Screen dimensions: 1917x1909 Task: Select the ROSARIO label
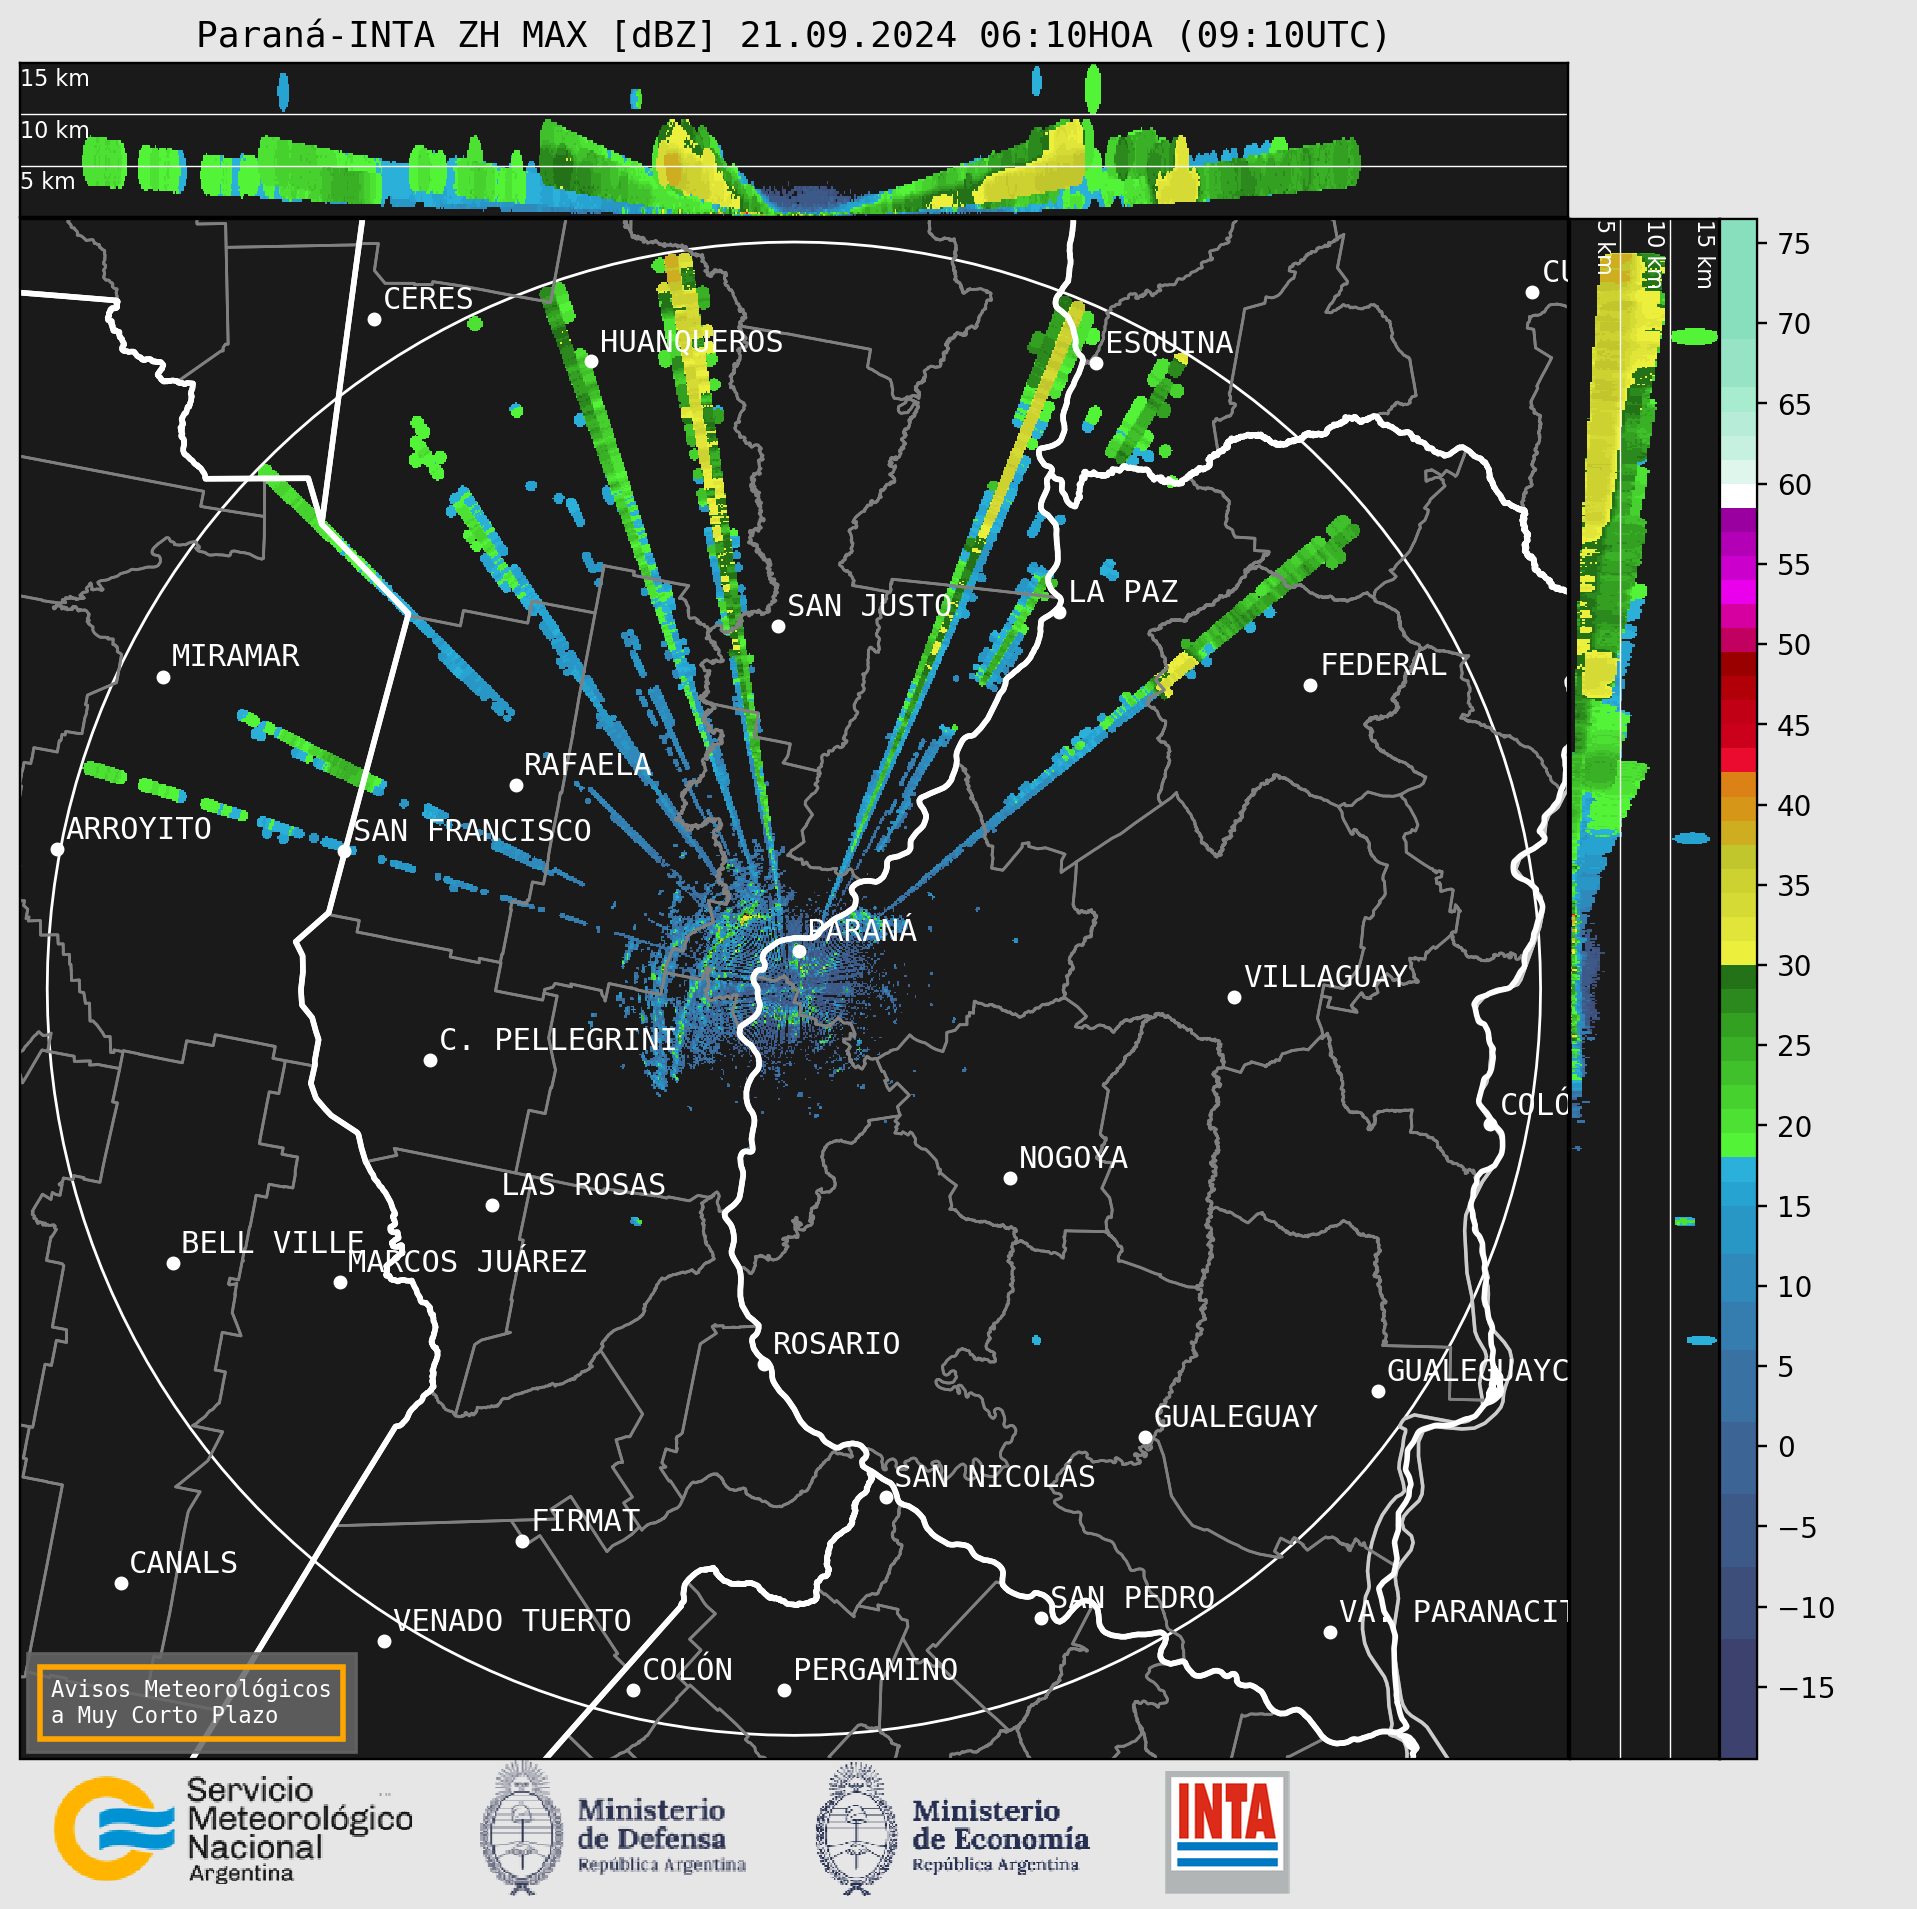pyautogui.click(x=836, y=1344)
